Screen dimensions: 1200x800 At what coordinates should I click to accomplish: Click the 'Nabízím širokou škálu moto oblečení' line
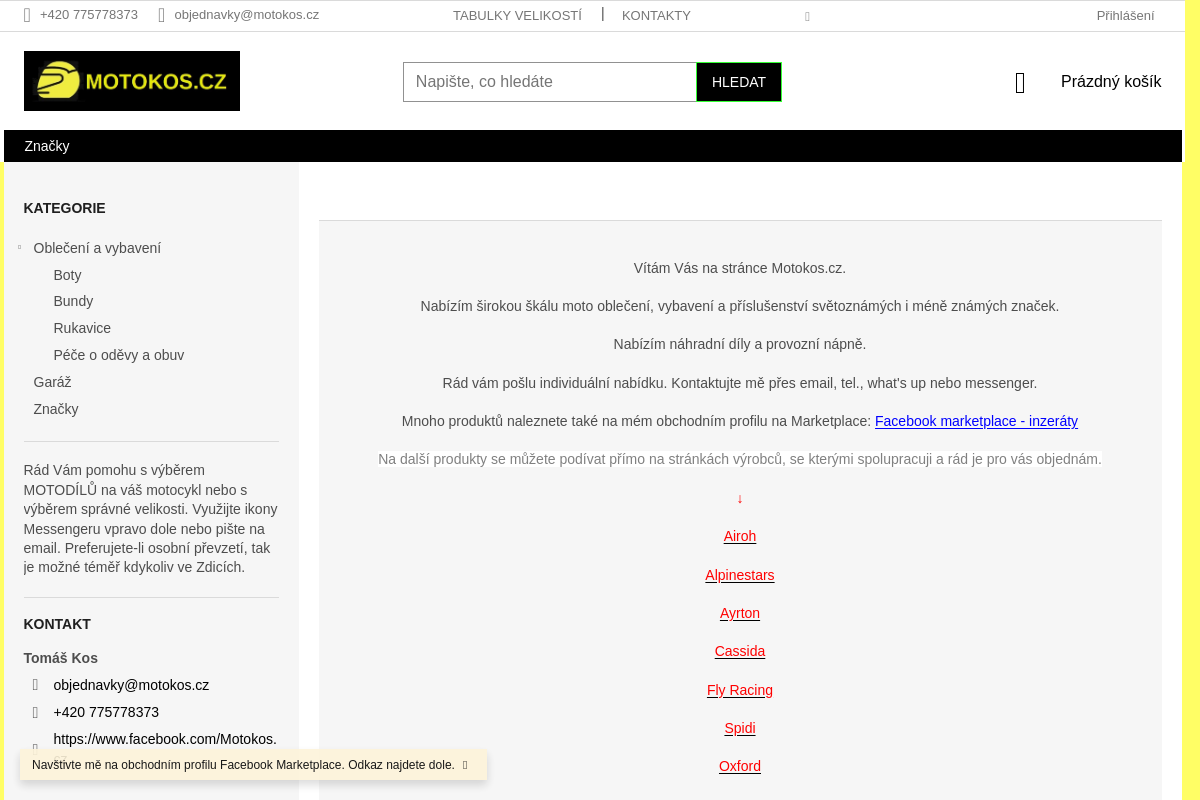(740, 306)
